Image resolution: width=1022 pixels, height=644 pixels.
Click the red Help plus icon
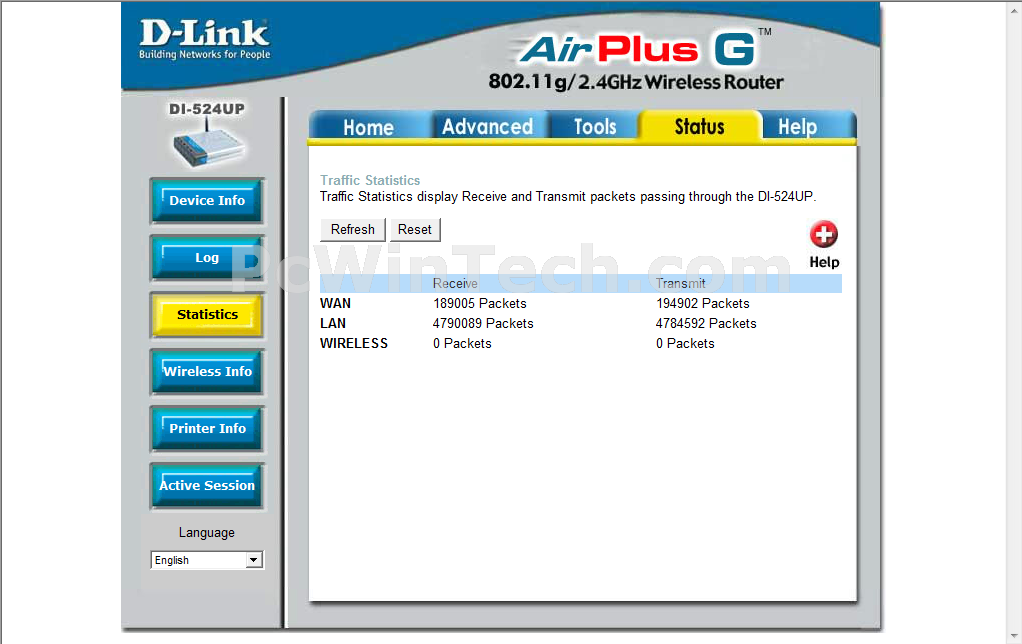coord(824,235)
